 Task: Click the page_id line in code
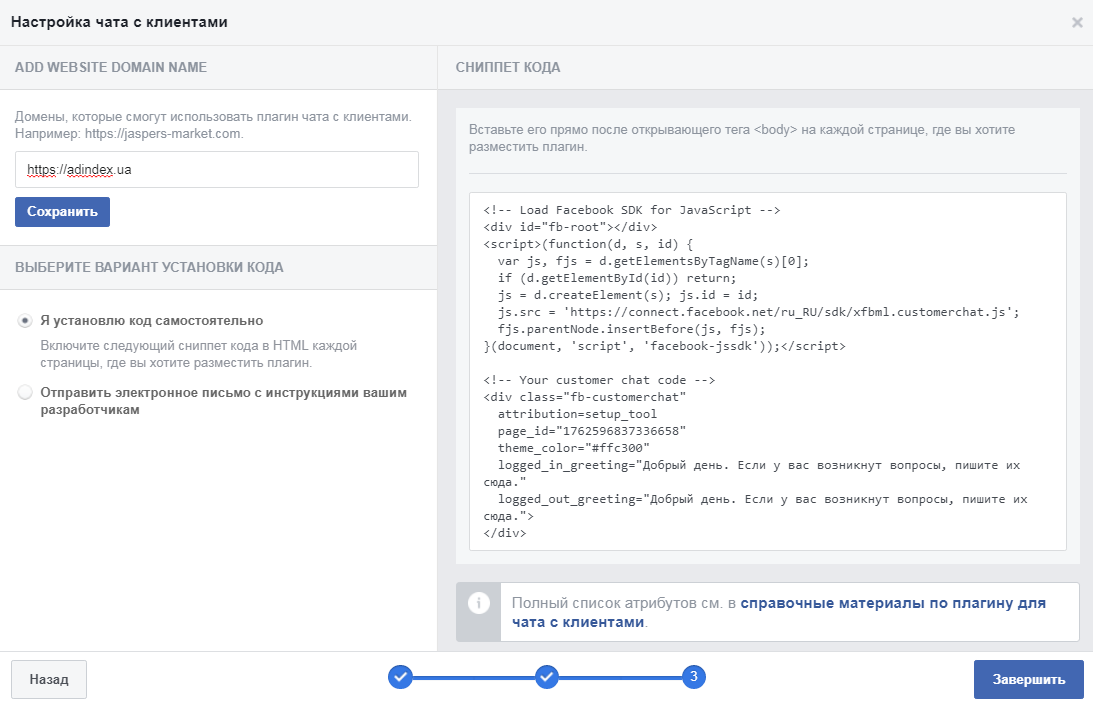point(592,431)
